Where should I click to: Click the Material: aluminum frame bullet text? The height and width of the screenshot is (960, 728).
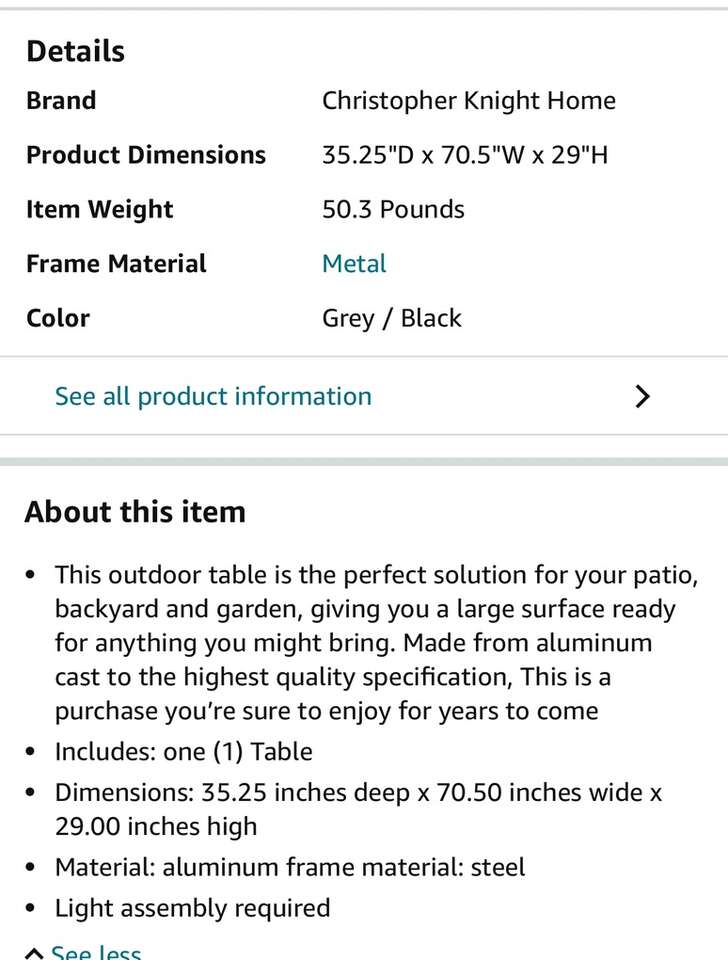290,867
